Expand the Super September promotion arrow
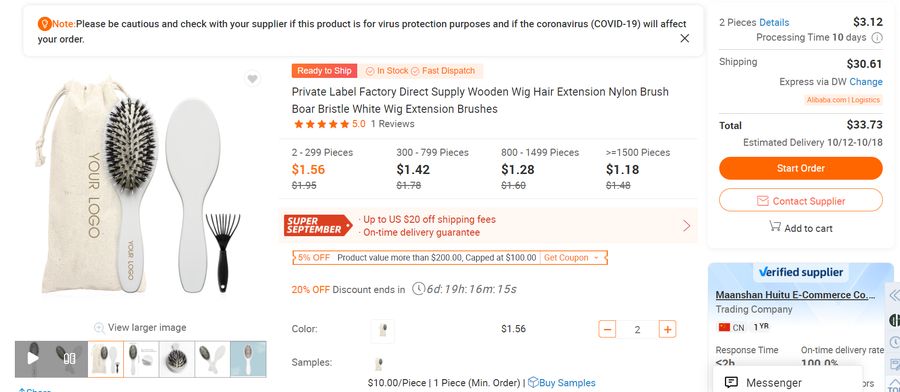 click(x=686, y=226)
